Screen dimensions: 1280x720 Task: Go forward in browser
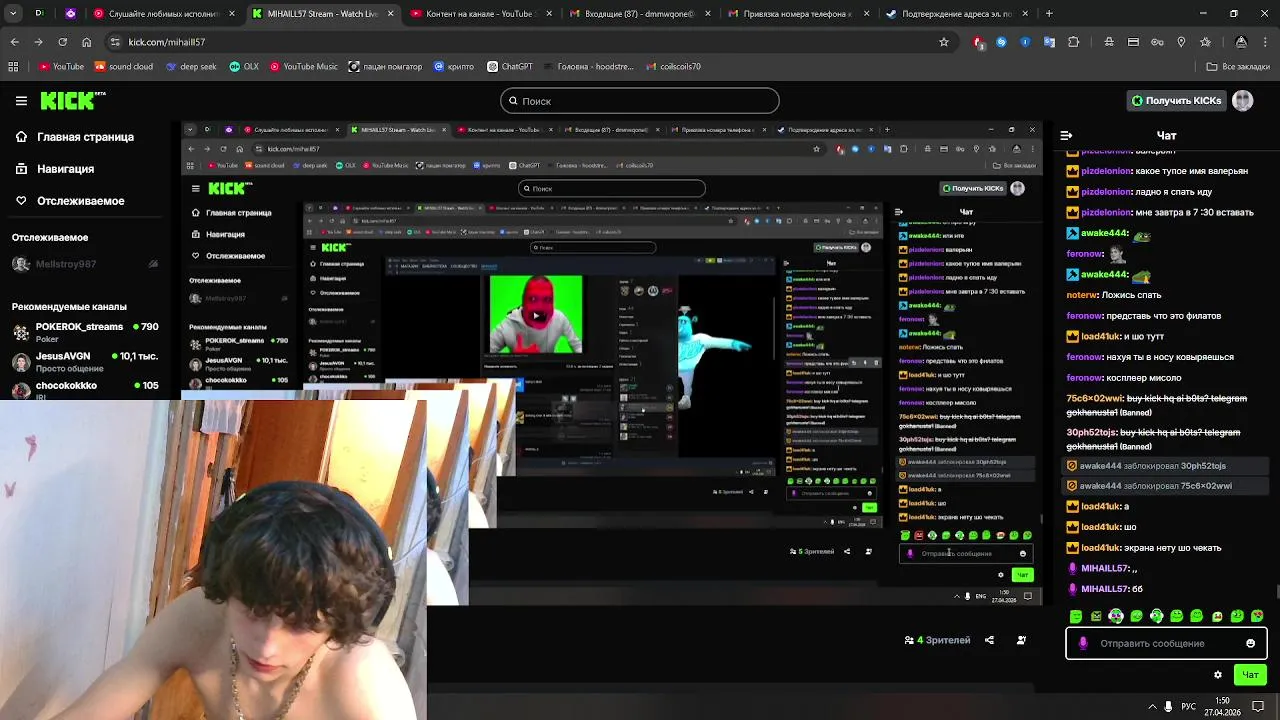(x=38, y=42)
